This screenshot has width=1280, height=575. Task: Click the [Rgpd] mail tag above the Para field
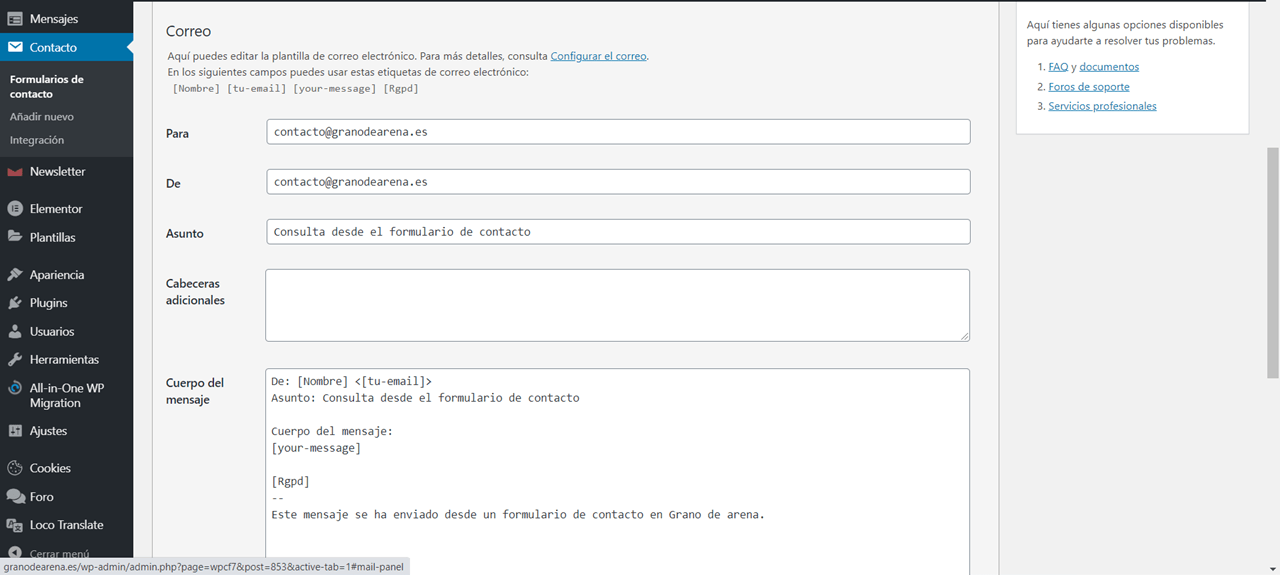(x=401, y=88)
